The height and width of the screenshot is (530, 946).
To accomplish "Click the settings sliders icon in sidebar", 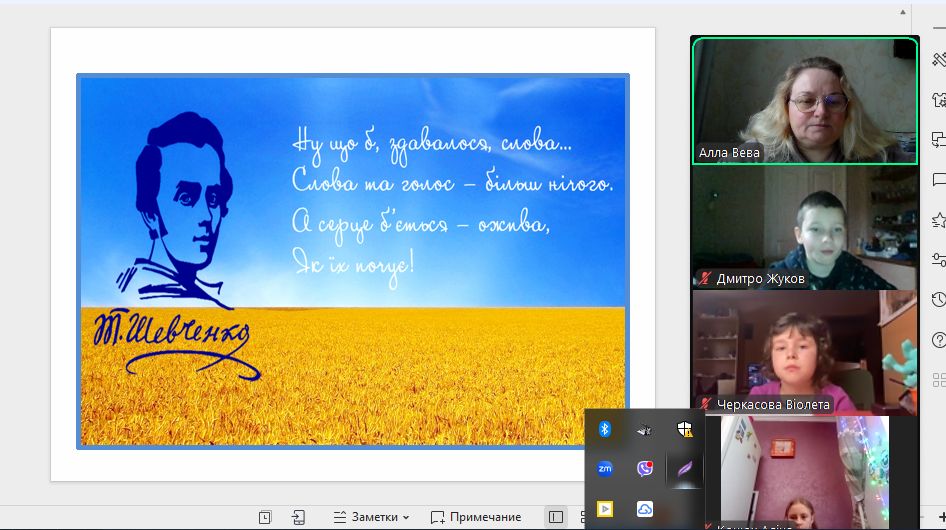I will tap(938, 260).
